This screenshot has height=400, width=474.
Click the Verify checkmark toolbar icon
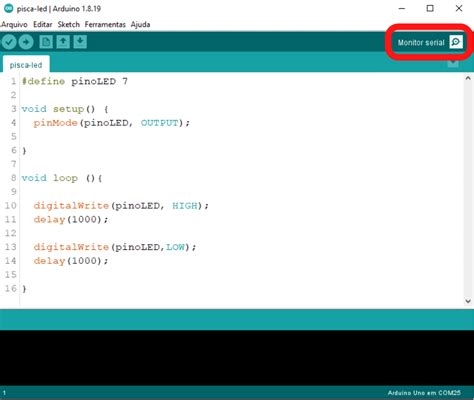[x=9, y=42]
